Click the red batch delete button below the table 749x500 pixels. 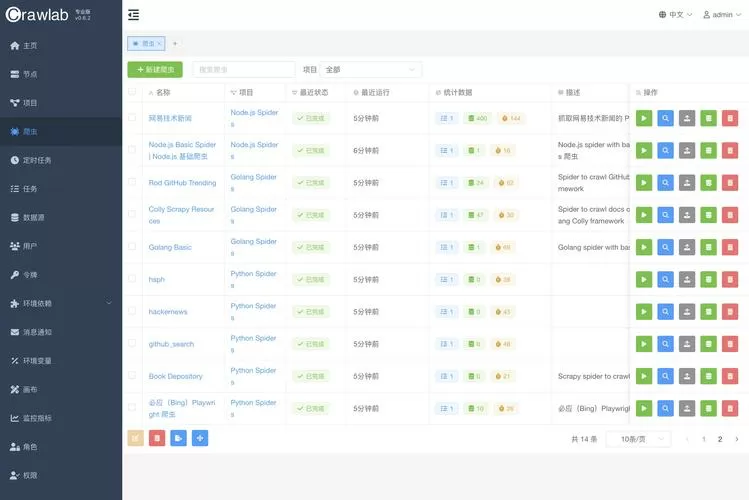(x=157, y=438)
